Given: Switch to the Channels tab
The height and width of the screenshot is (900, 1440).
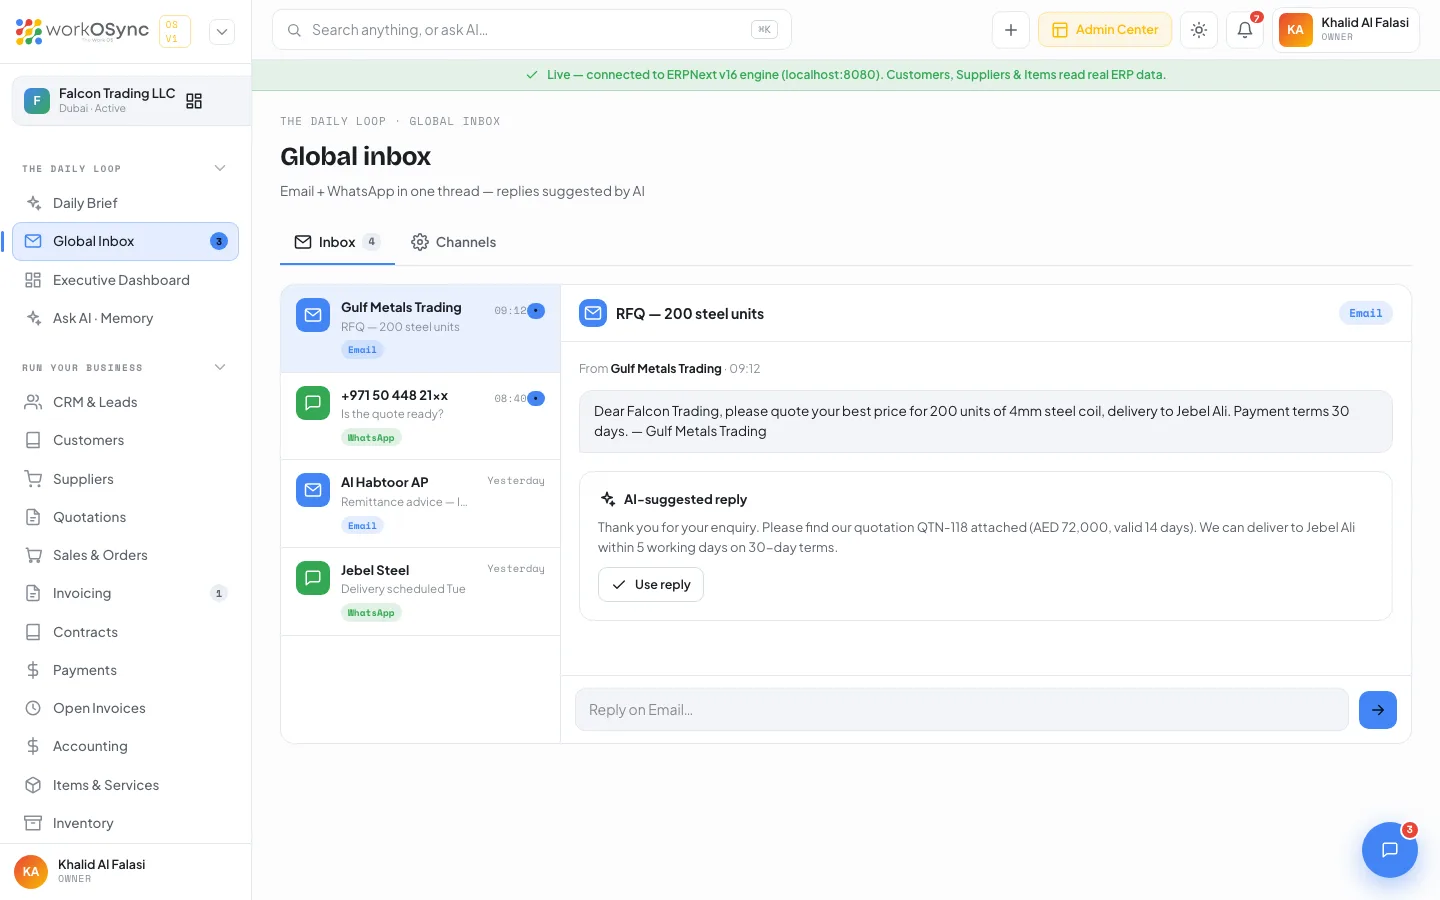Looking at the screenshot, I should pos(454,242).
